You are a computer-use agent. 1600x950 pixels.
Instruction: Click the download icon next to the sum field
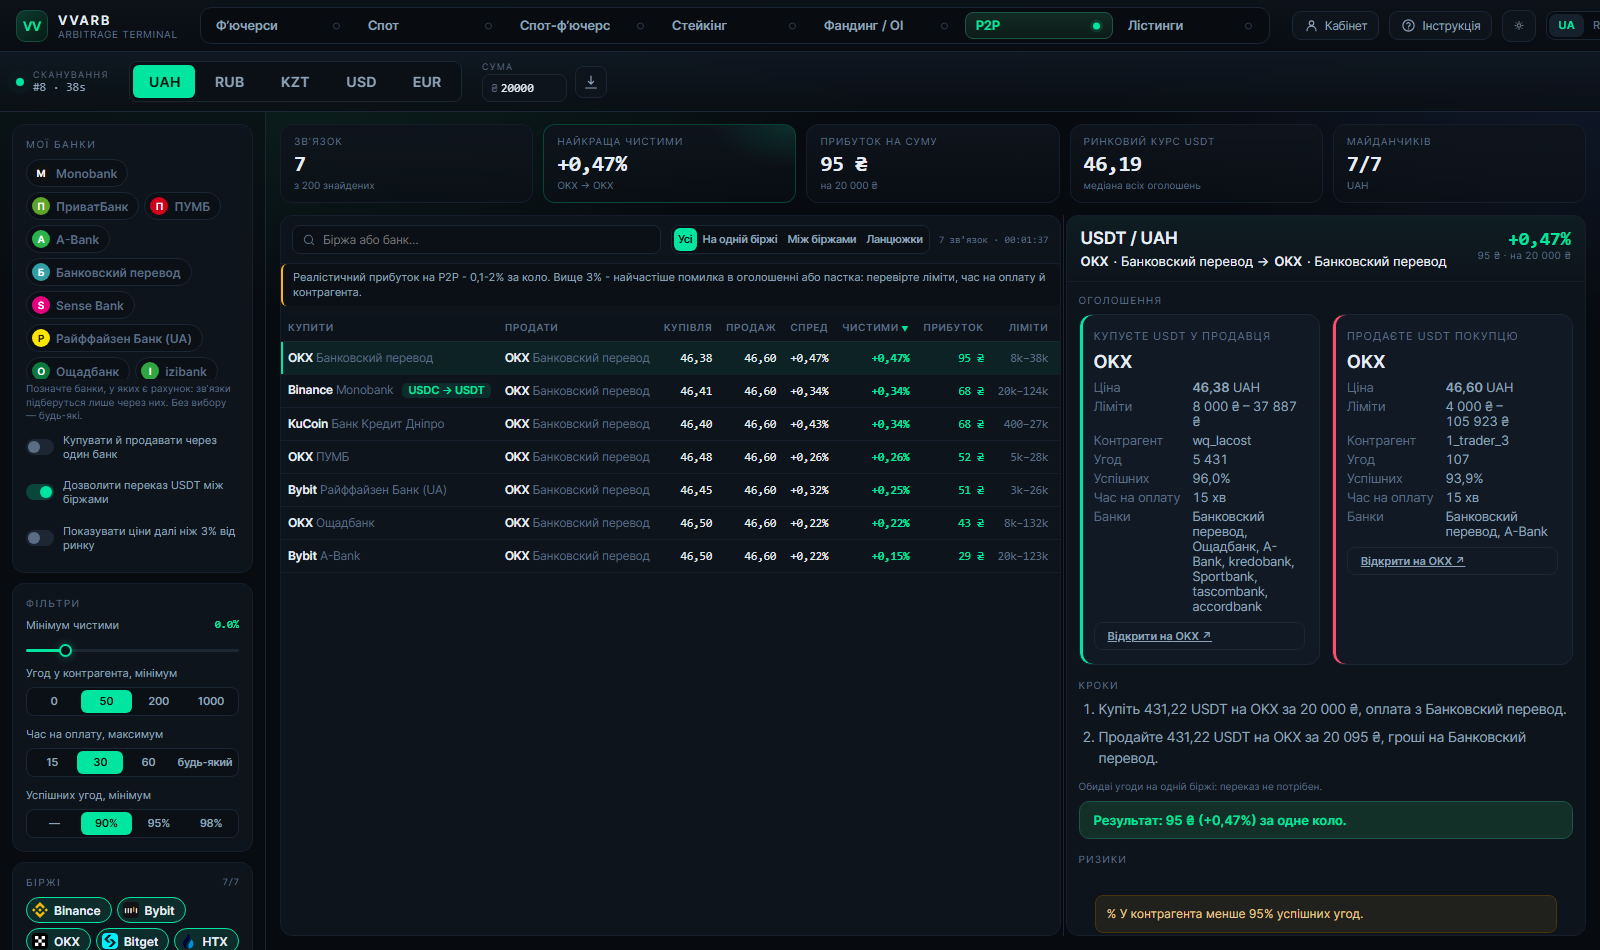(591, 82)
